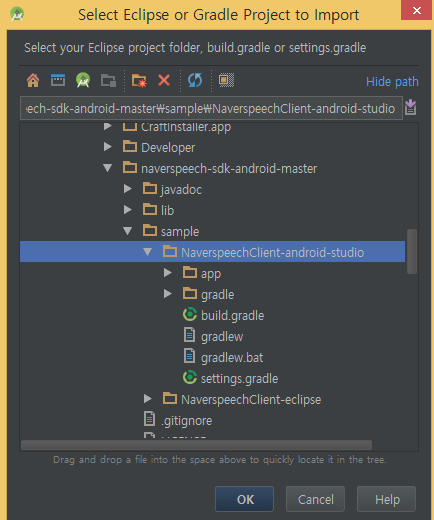Click the gradlew document file icon
434x520 pixels.
pyautogui.click(x=189, y=335)
